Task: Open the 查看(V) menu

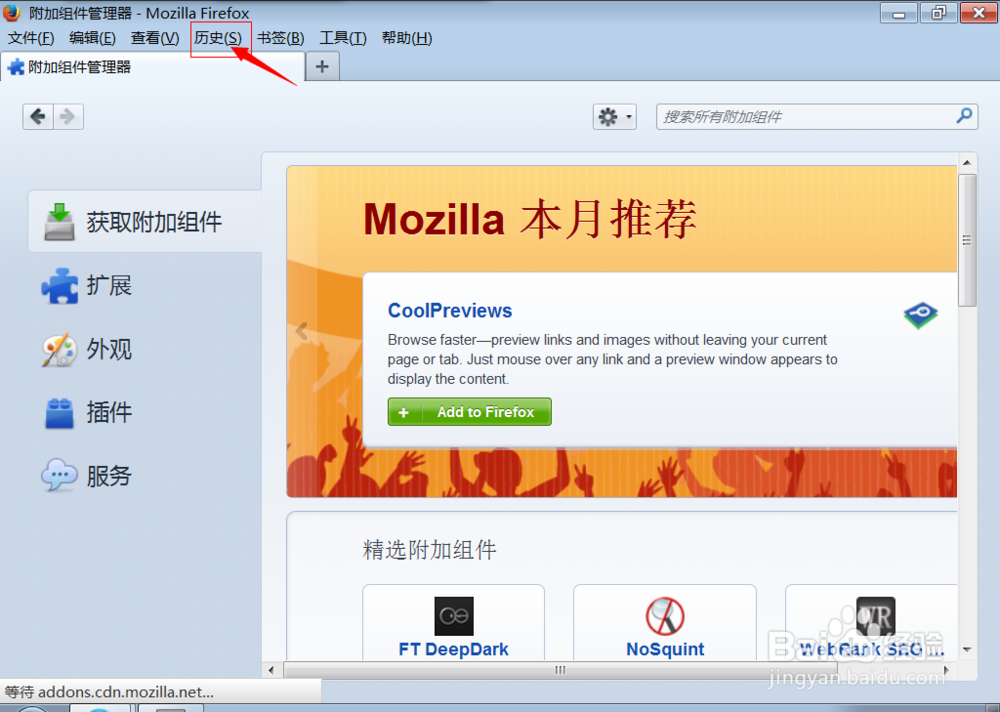Action: pyautogui.click(x=155, y=38)
